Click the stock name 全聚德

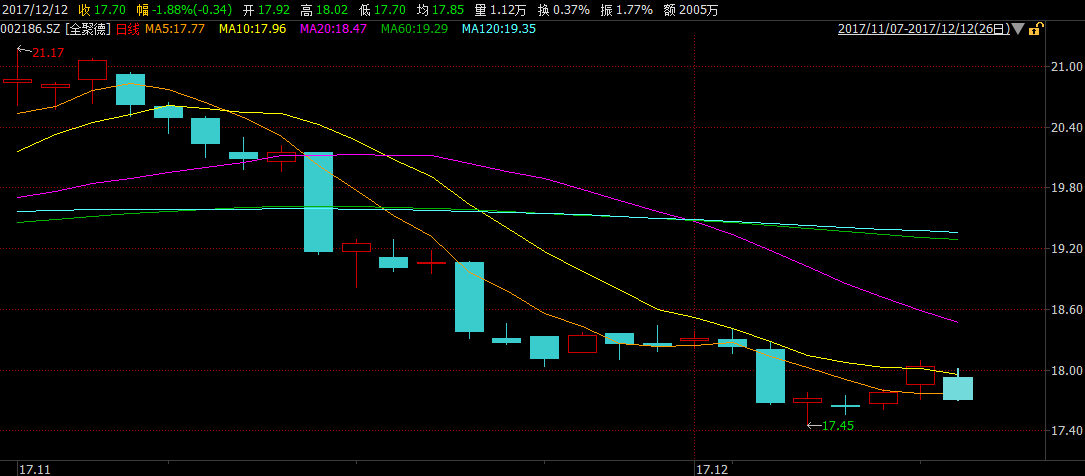(89, 29)
